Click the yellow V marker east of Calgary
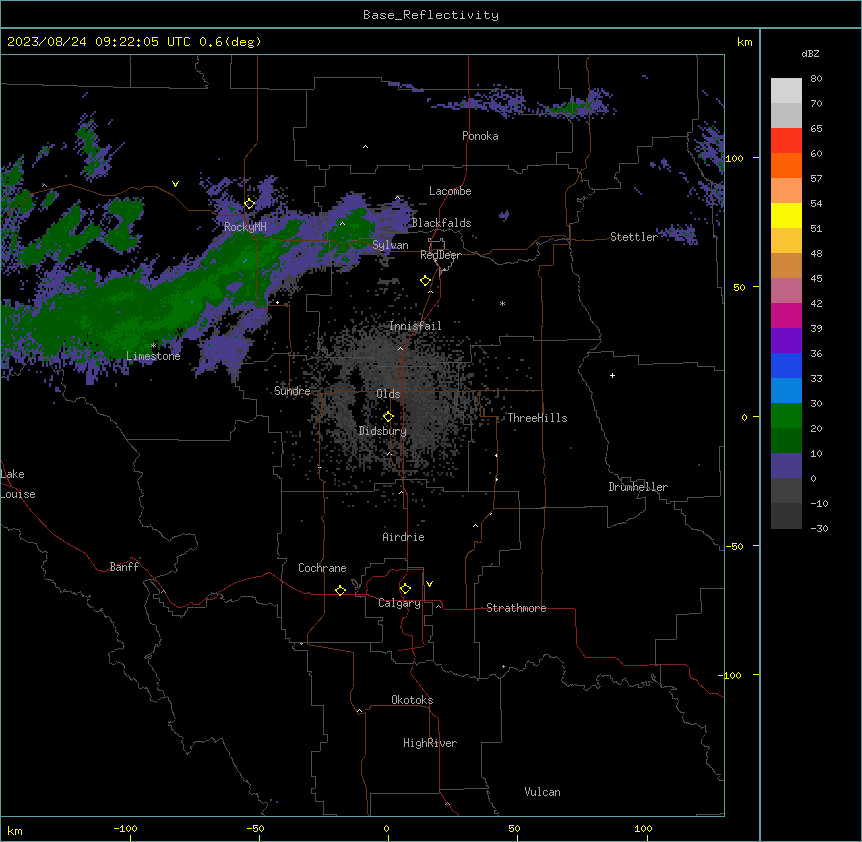The width and height of the screenshot is (862, 842). (x=429, y=584)
